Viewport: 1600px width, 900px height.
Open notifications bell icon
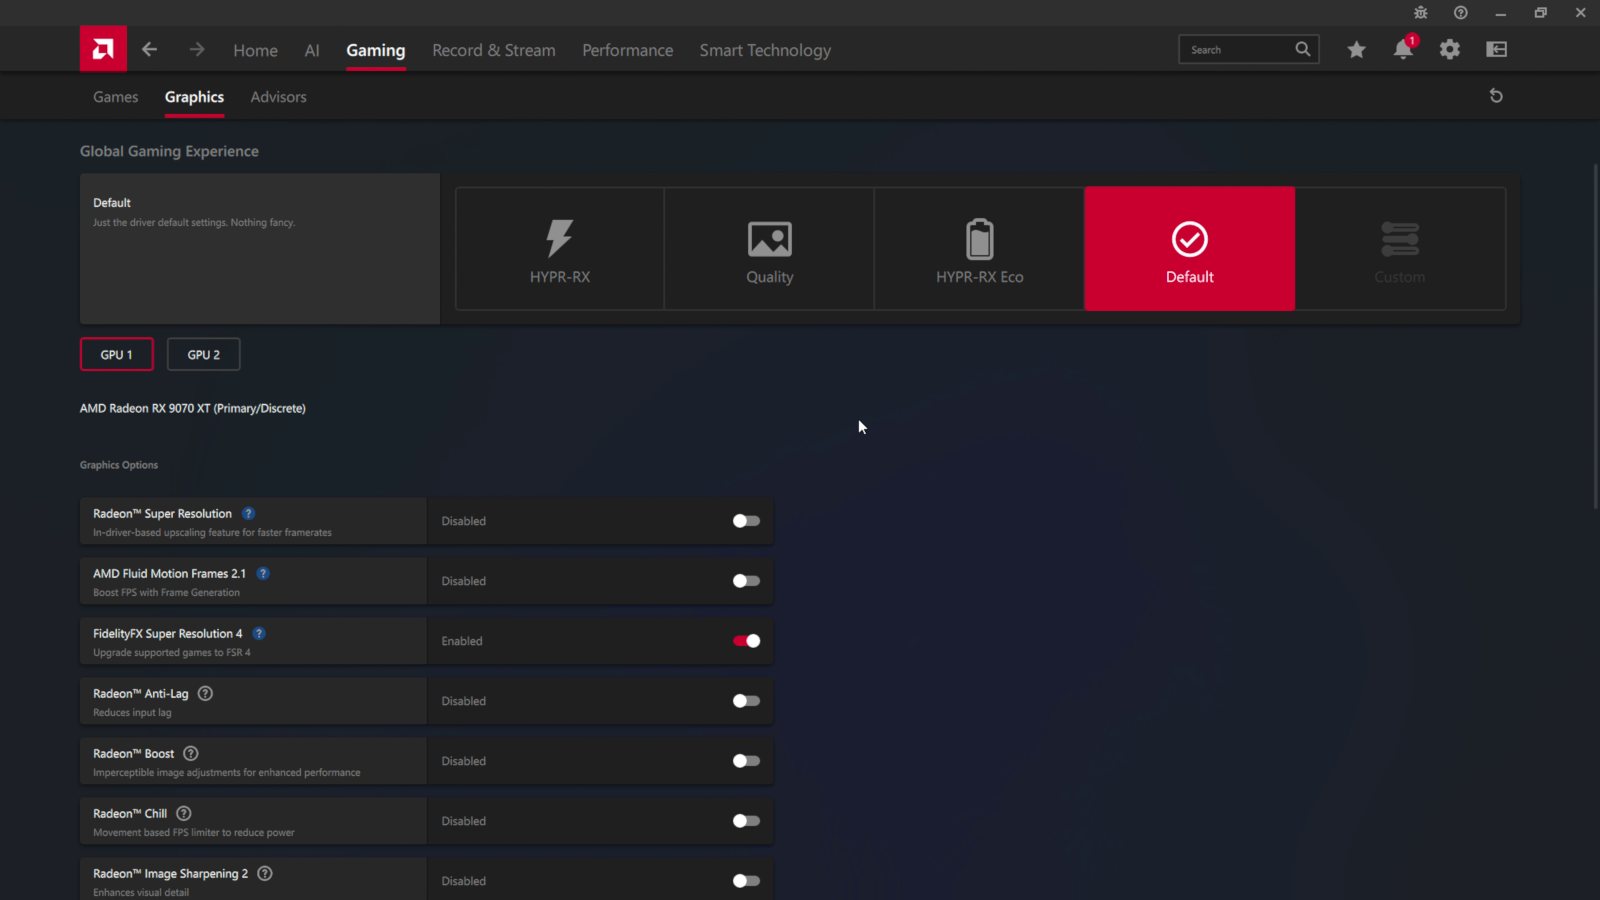point(1403,50)
